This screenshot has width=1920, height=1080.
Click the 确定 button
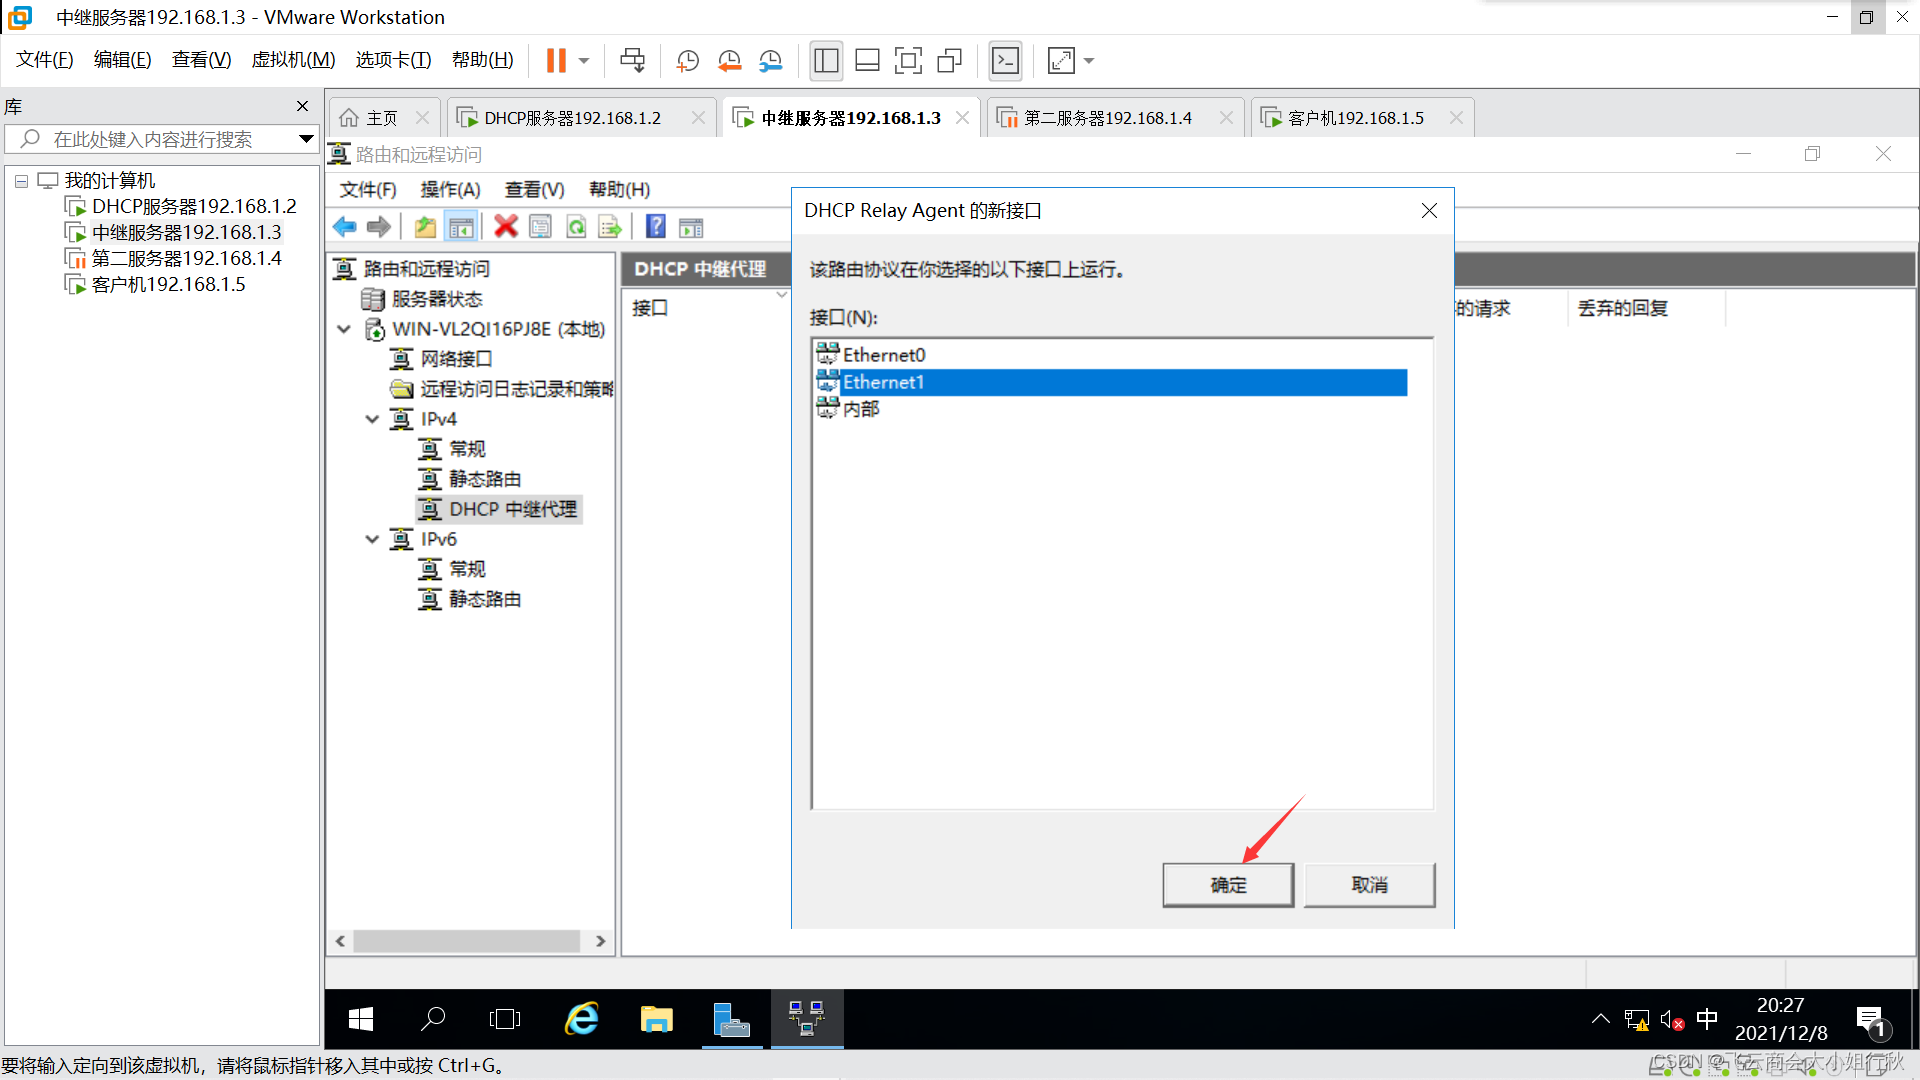[x=1228, y=885]
